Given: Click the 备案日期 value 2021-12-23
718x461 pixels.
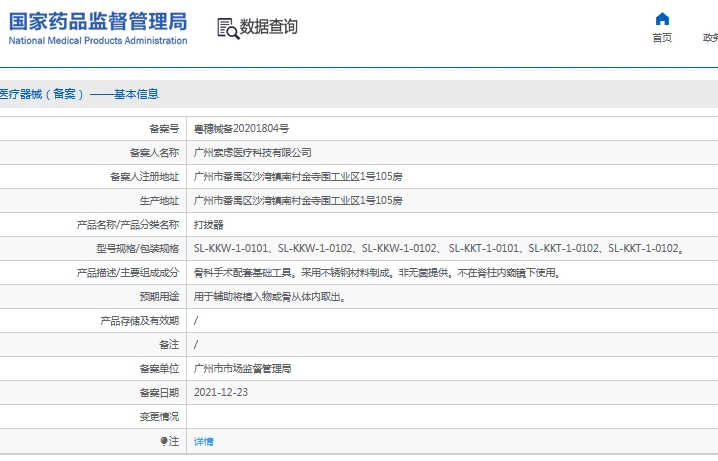Looking at the screenshot, I should point(221,393).
